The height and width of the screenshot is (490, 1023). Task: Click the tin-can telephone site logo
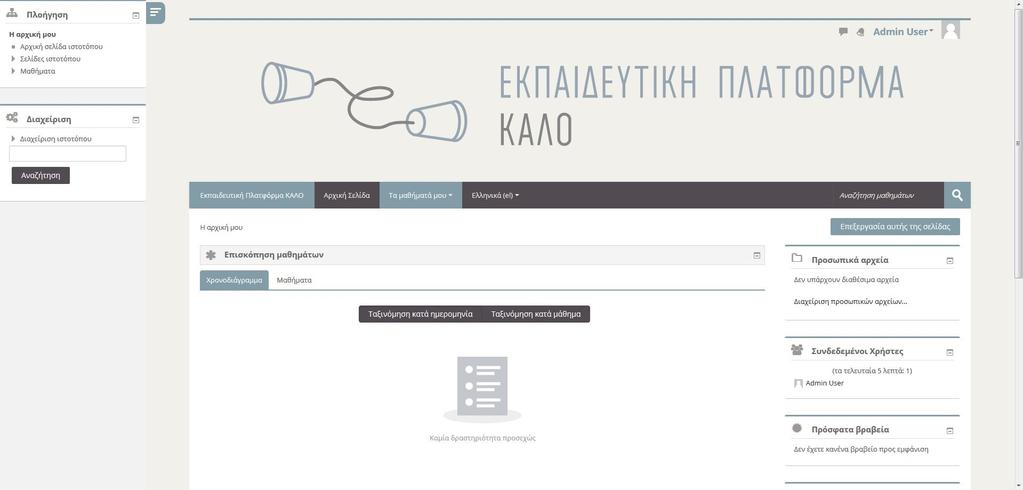pos(364,102)
